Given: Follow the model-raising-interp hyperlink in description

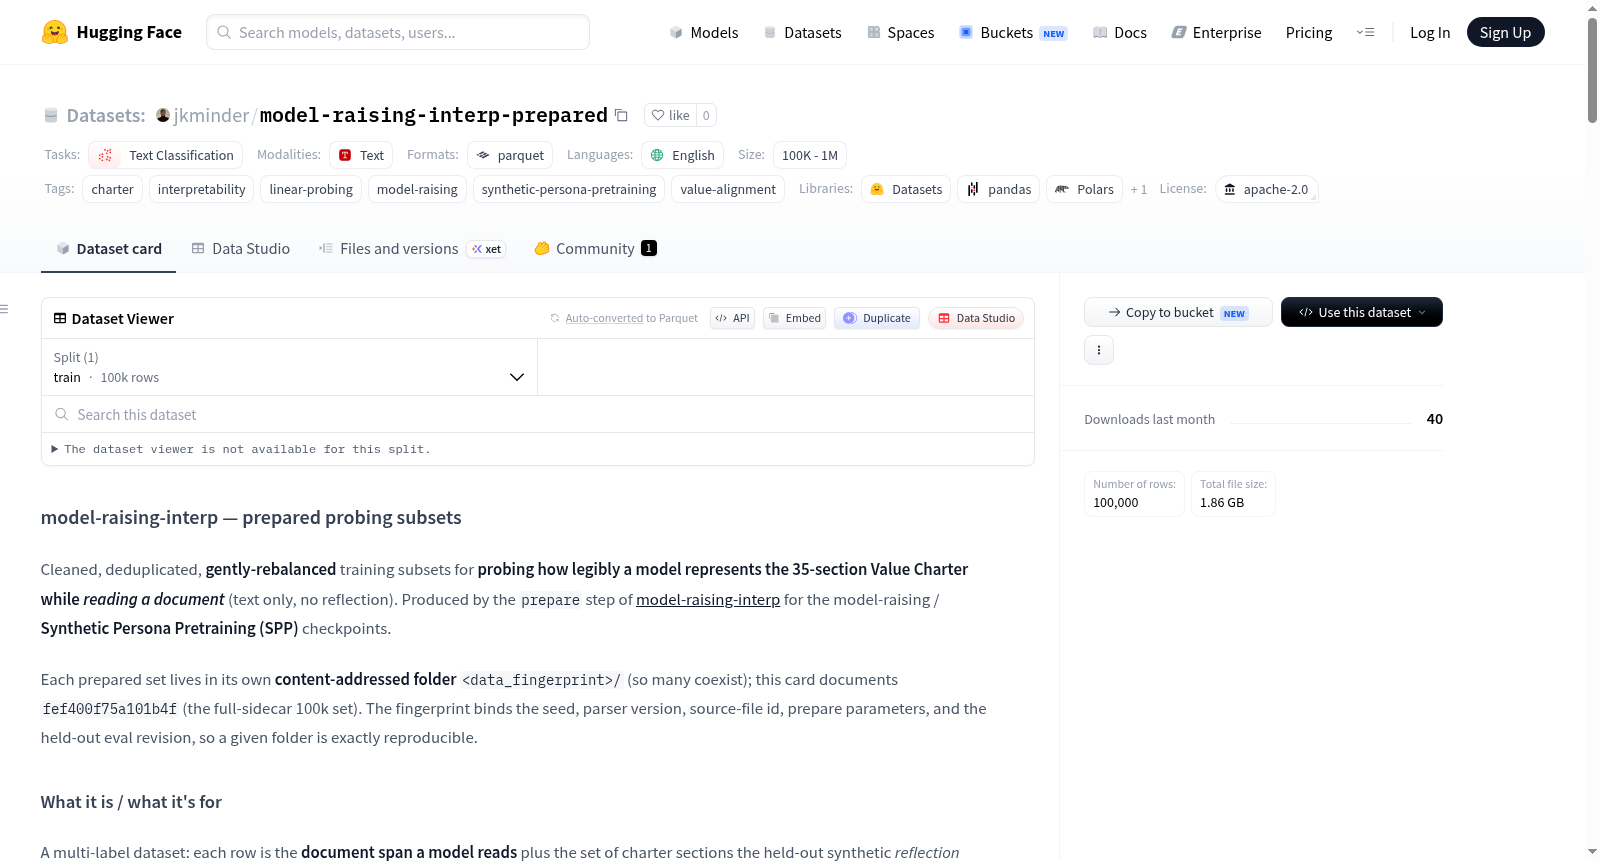Looking at the screenshot, I should pos(708,599).
